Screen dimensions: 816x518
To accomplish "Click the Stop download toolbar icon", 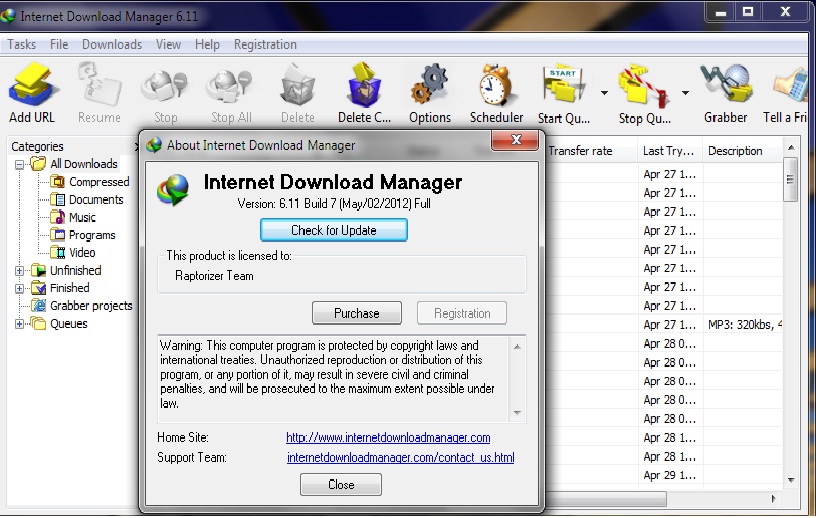I will [165, 86].
